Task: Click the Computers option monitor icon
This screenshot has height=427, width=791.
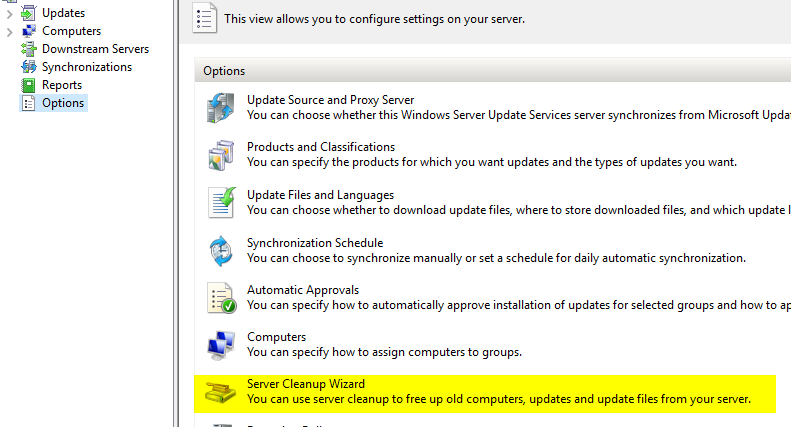Action: pos(220,345)
